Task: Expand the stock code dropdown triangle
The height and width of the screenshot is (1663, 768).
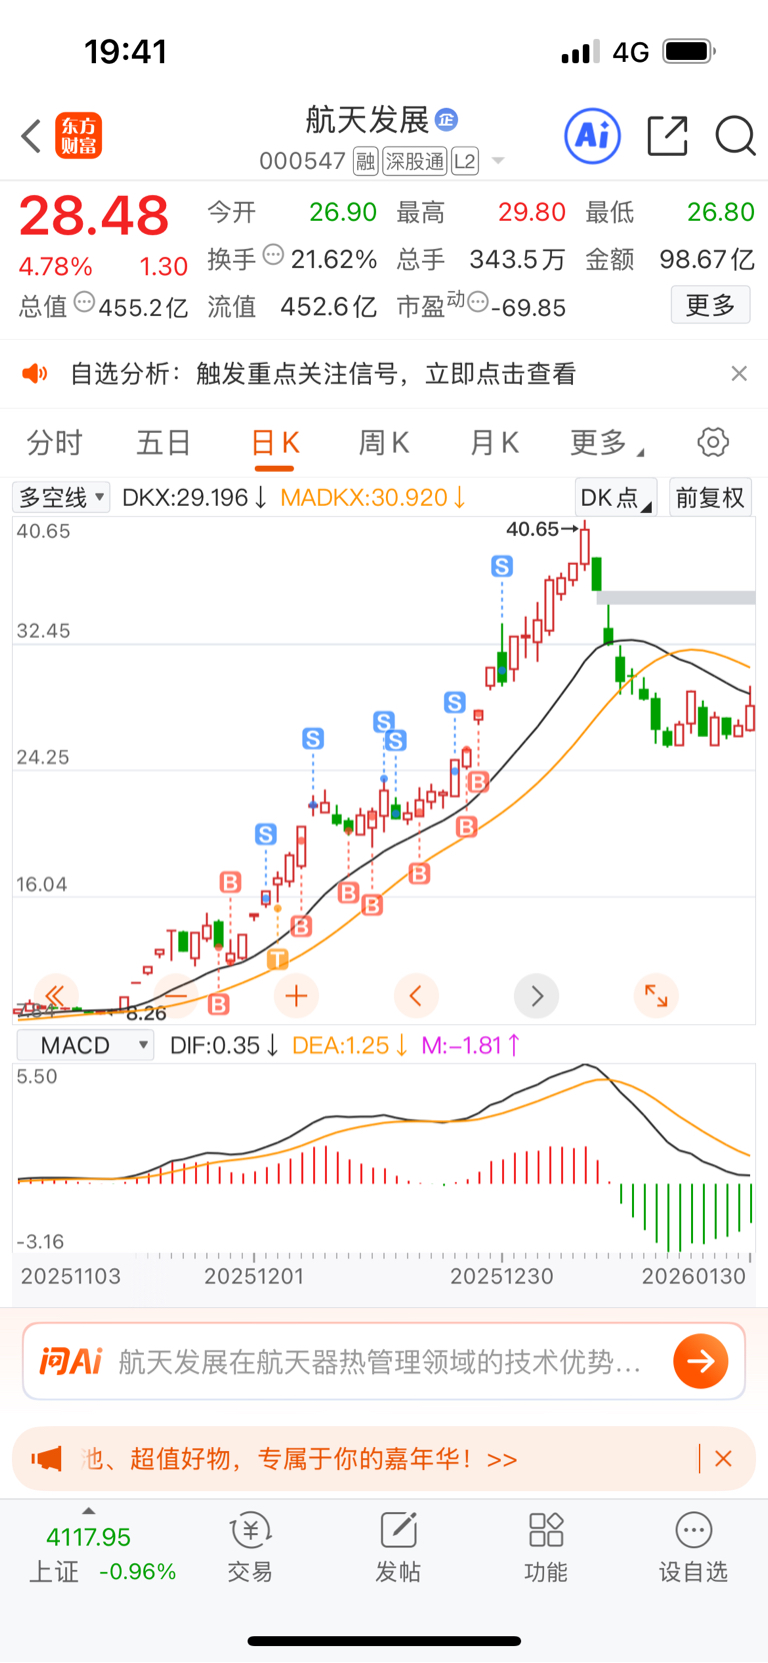Action: click(498, 161)
